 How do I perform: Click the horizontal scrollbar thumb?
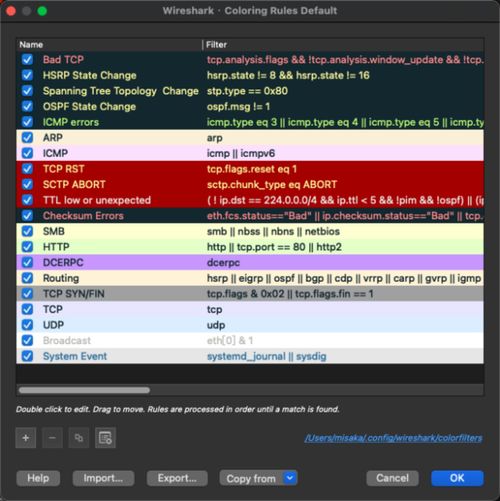tap(84, 390)
